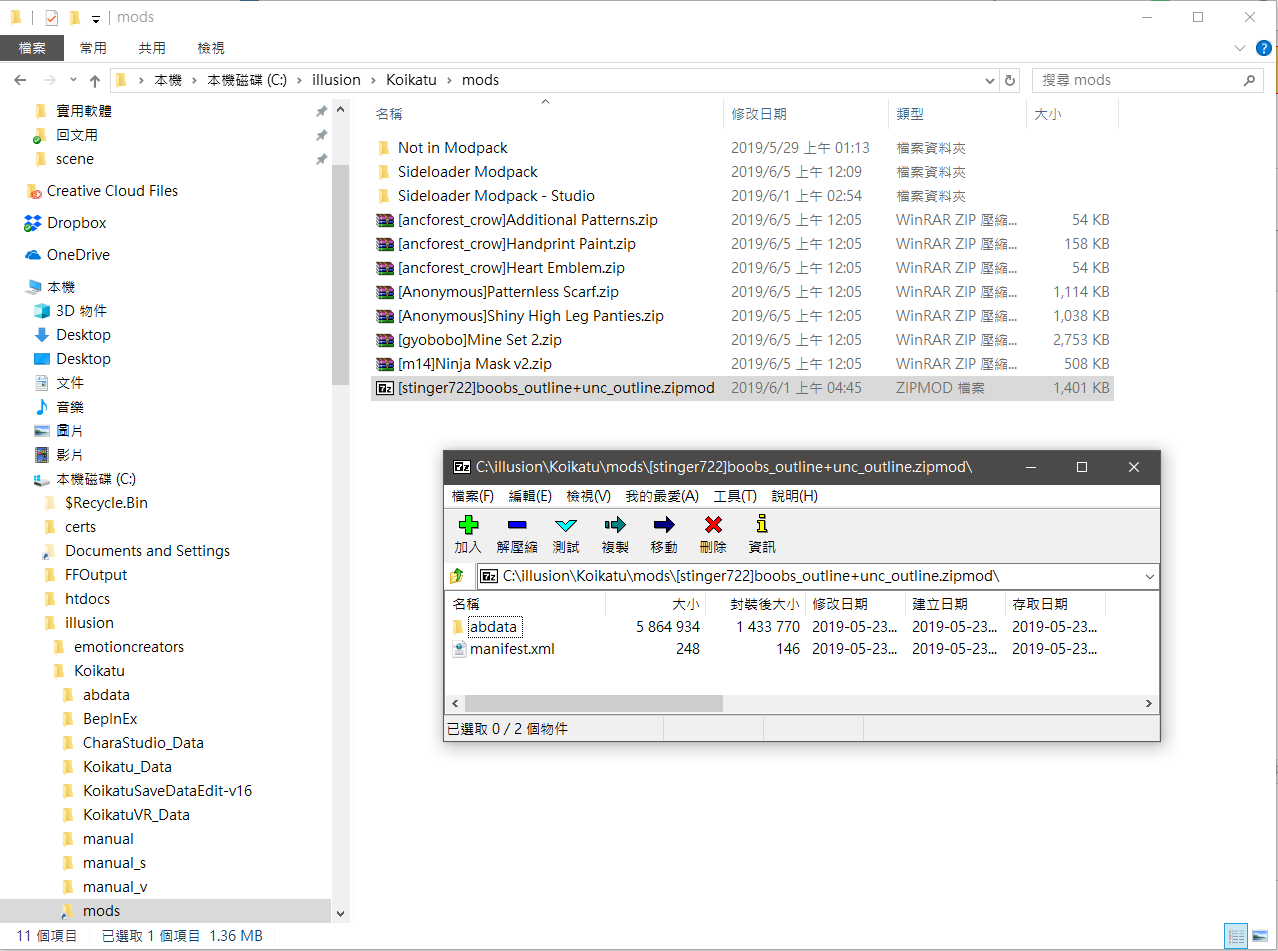This screenshot has height=951, width=1278.
Task: Click the 7-Zip Delete (刪除) red X icon
Action: [712, 533]
